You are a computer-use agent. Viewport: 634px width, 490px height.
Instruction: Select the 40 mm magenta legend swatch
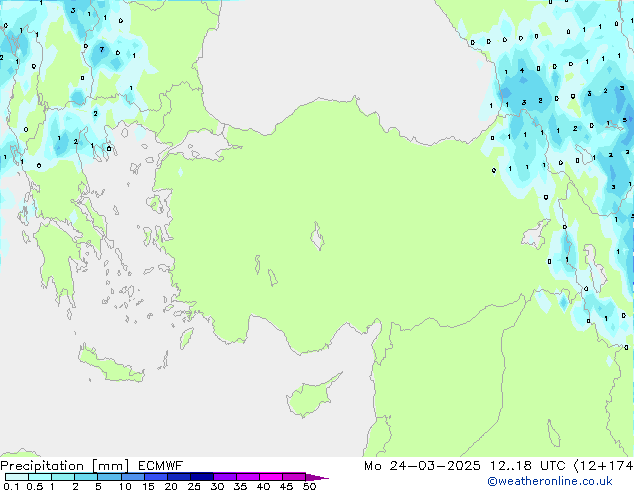pyautogui.click(x=271, y=477)
